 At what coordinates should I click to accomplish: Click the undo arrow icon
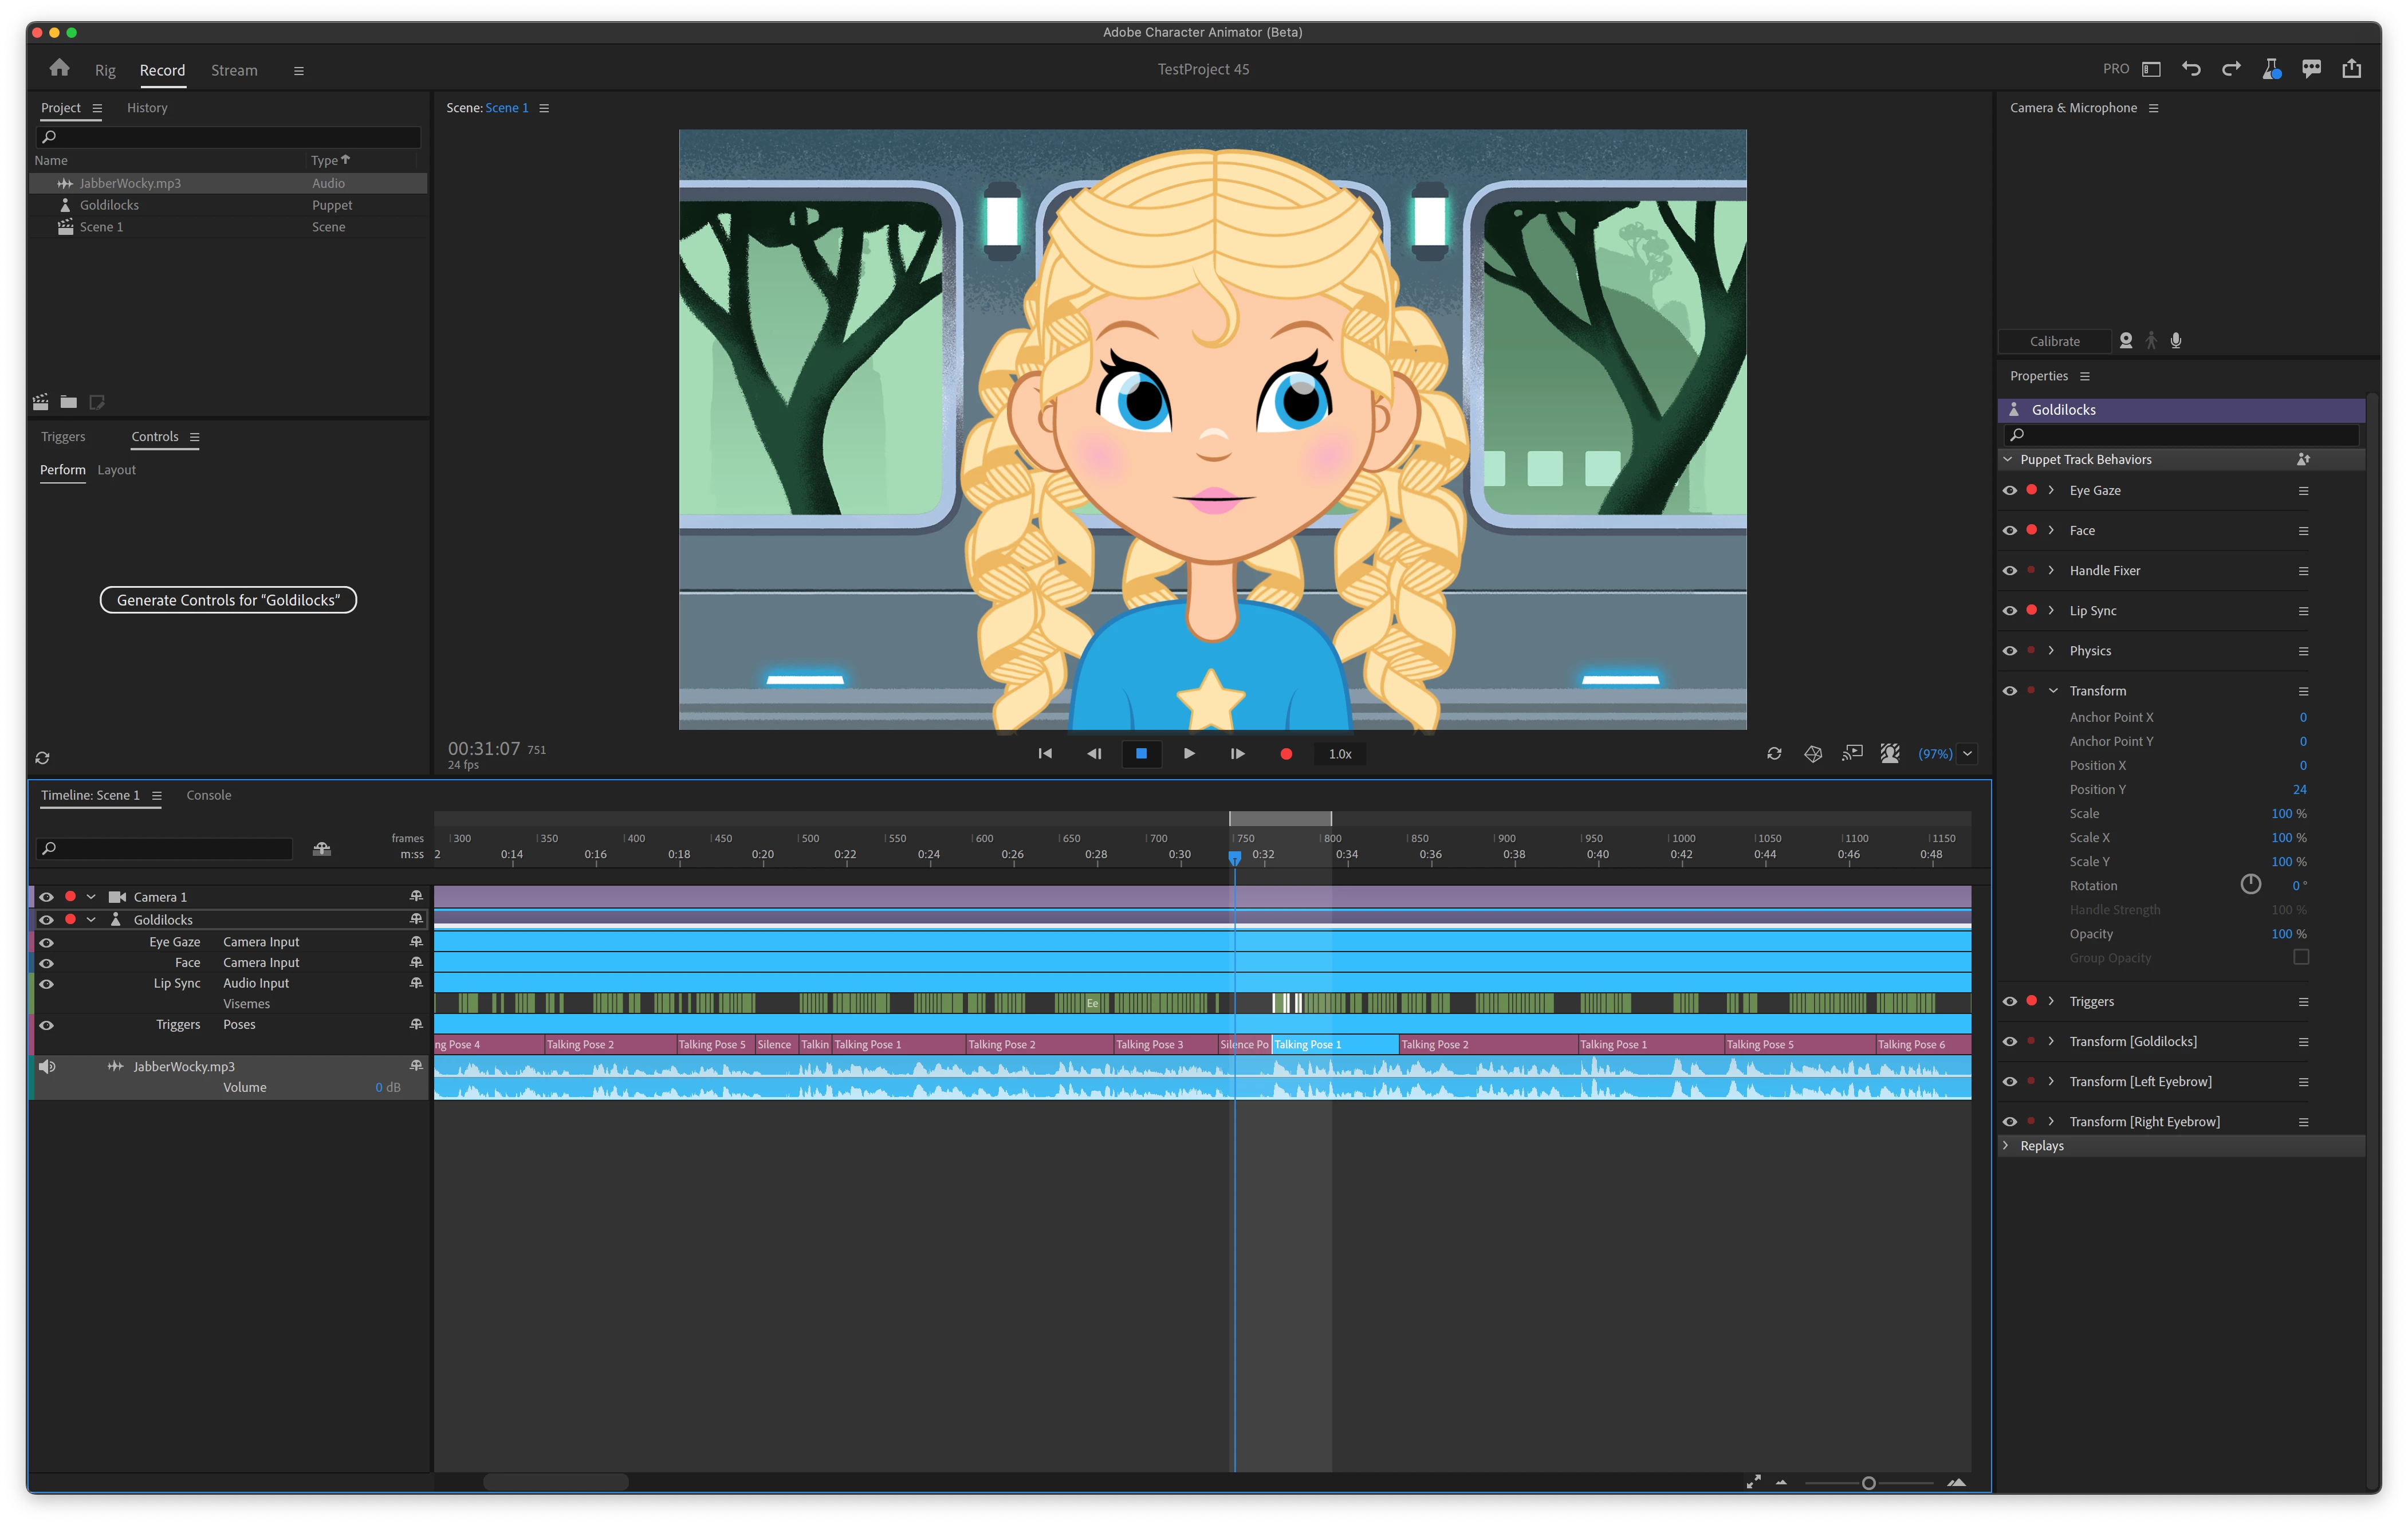click(x=2191, y=69)
